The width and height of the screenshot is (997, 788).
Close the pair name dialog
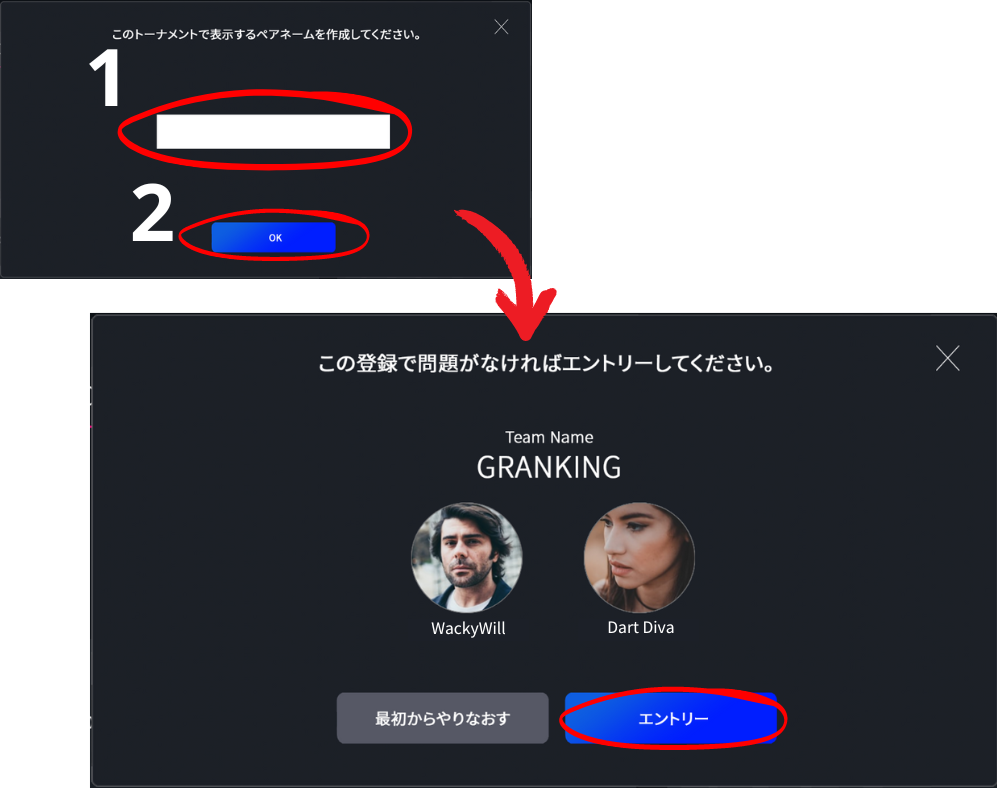[501, 27]
